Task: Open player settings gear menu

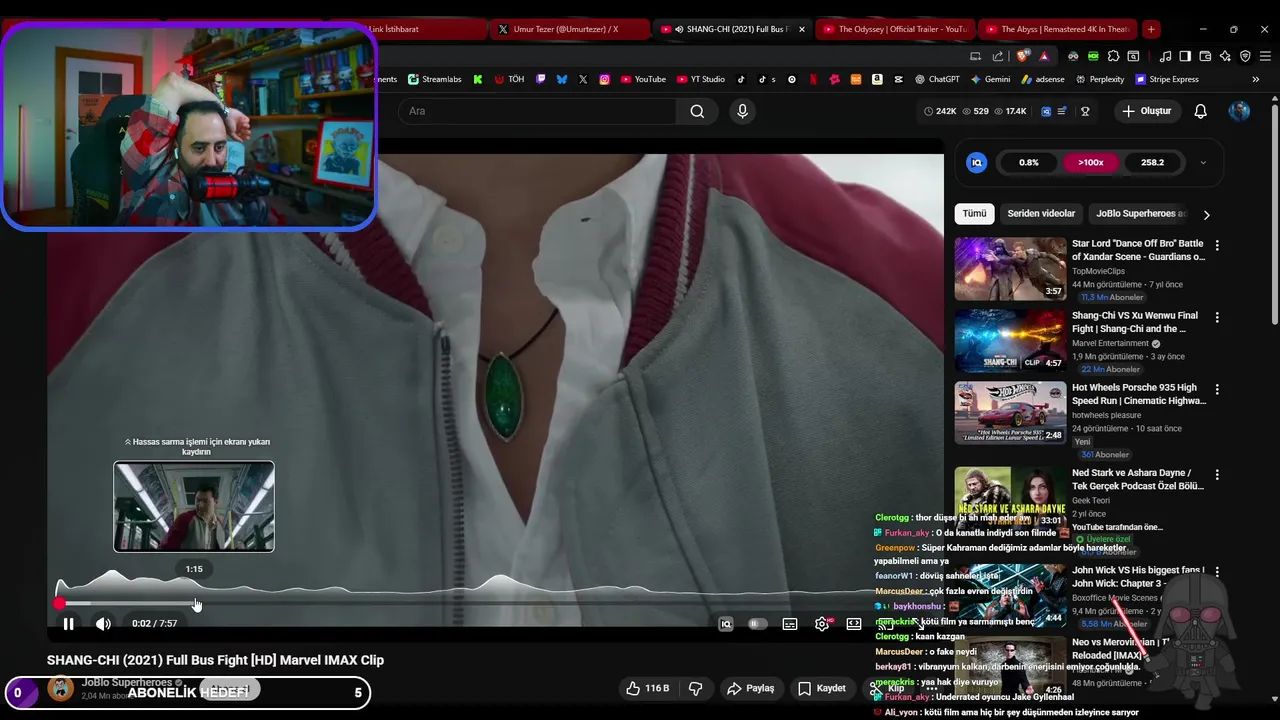Action: (822, 624)
